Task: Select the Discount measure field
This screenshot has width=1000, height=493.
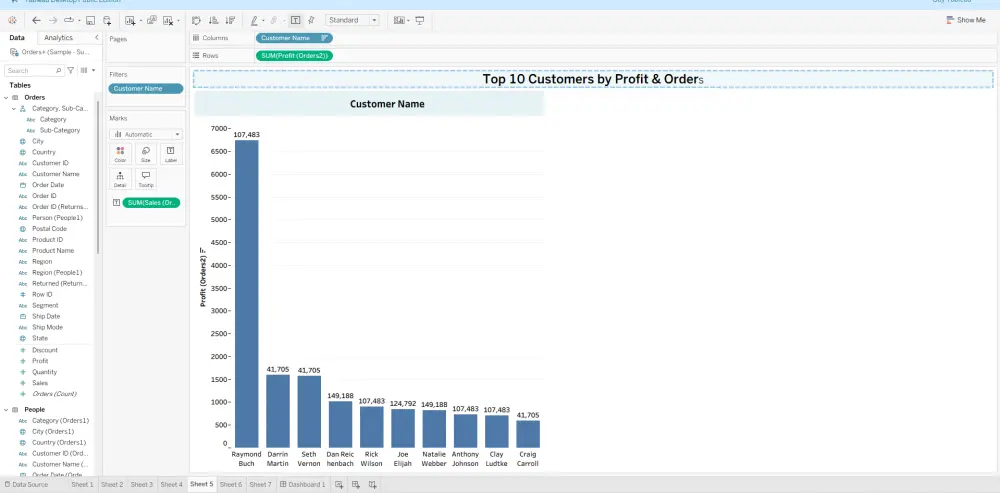Action: [x=45, y=350]
